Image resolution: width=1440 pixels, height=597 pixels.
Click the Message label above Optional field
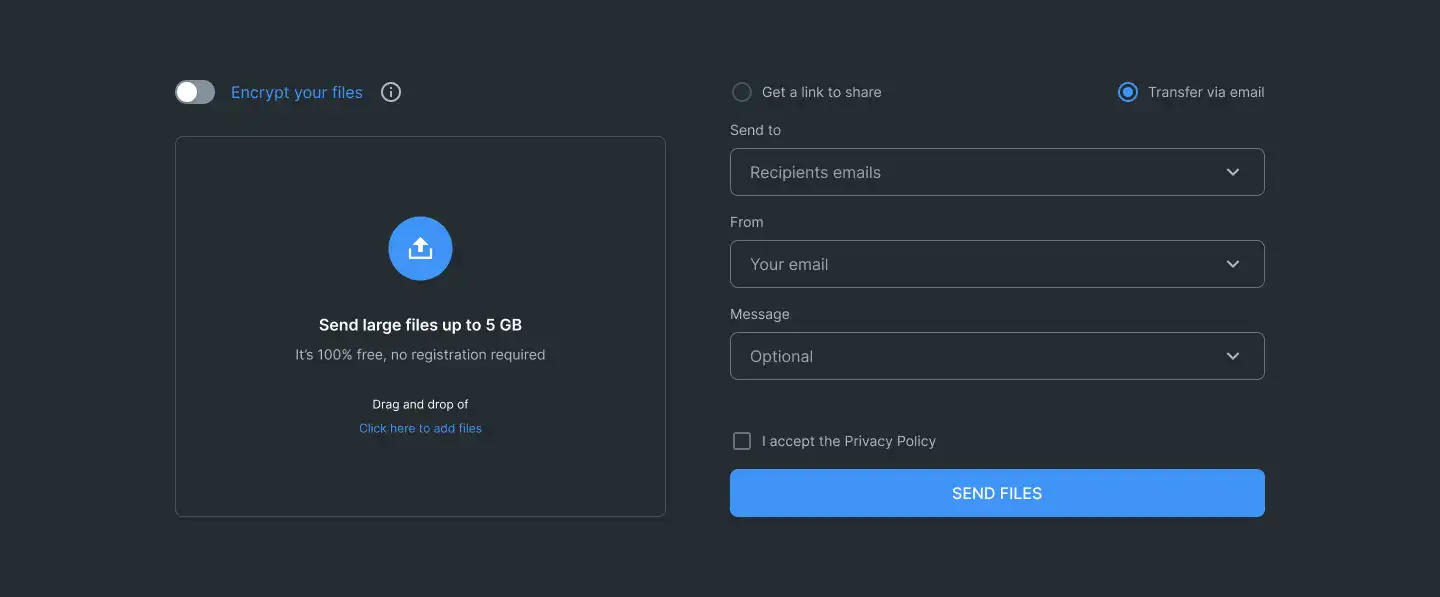click(x=759, y=314)
